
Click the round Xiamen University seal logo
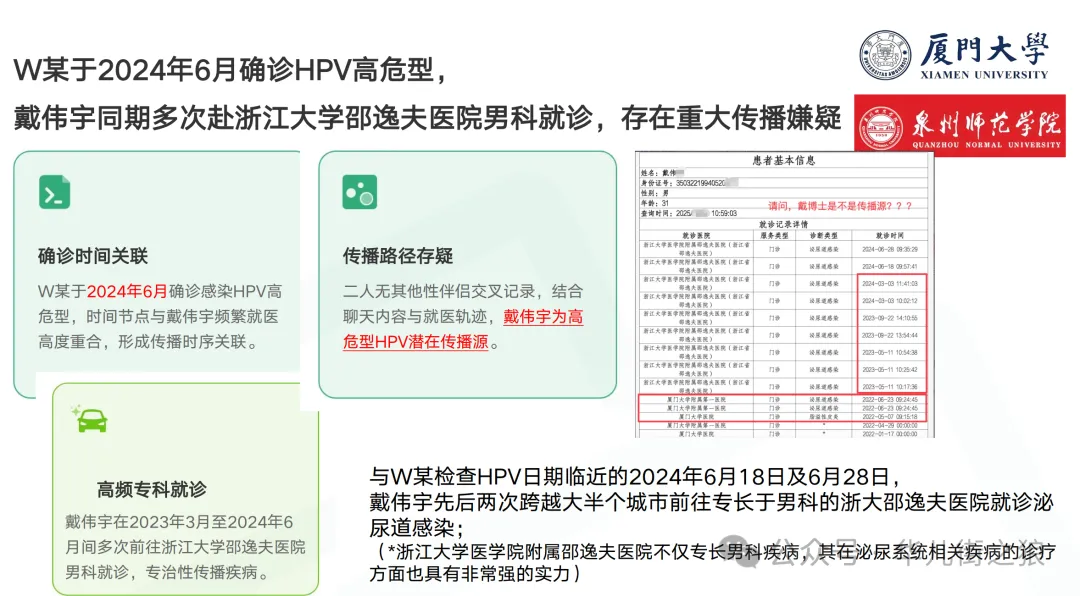click(x=885, y=55)
